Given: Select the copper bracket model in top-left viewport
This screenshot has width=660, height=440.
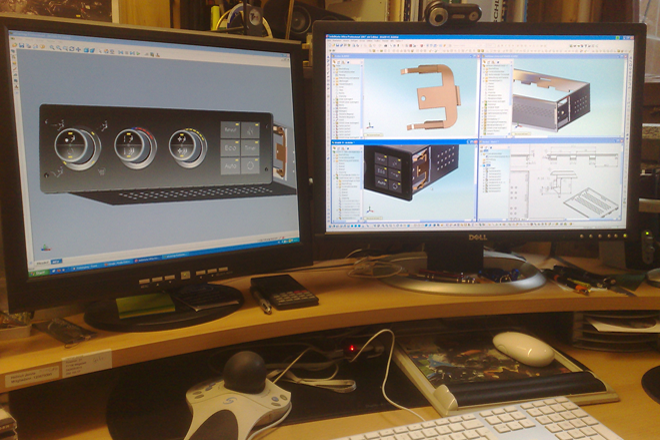Looking at the screenshot, I should click(431, 98).
